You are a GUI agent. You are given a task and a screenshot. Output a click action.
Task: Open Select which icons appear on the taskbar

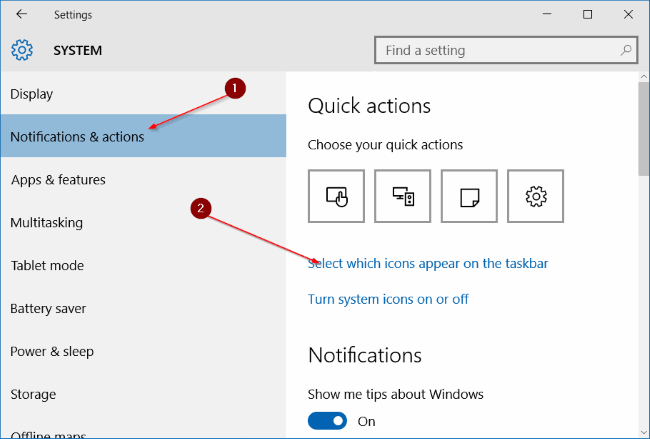(x=428, y=264)
